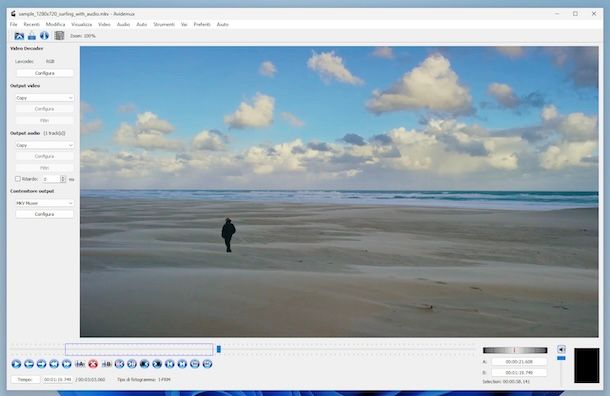
Task: Jump to the previous keyframe with double-left arrows
Action: pyautogui.click(x=54, y=364)
